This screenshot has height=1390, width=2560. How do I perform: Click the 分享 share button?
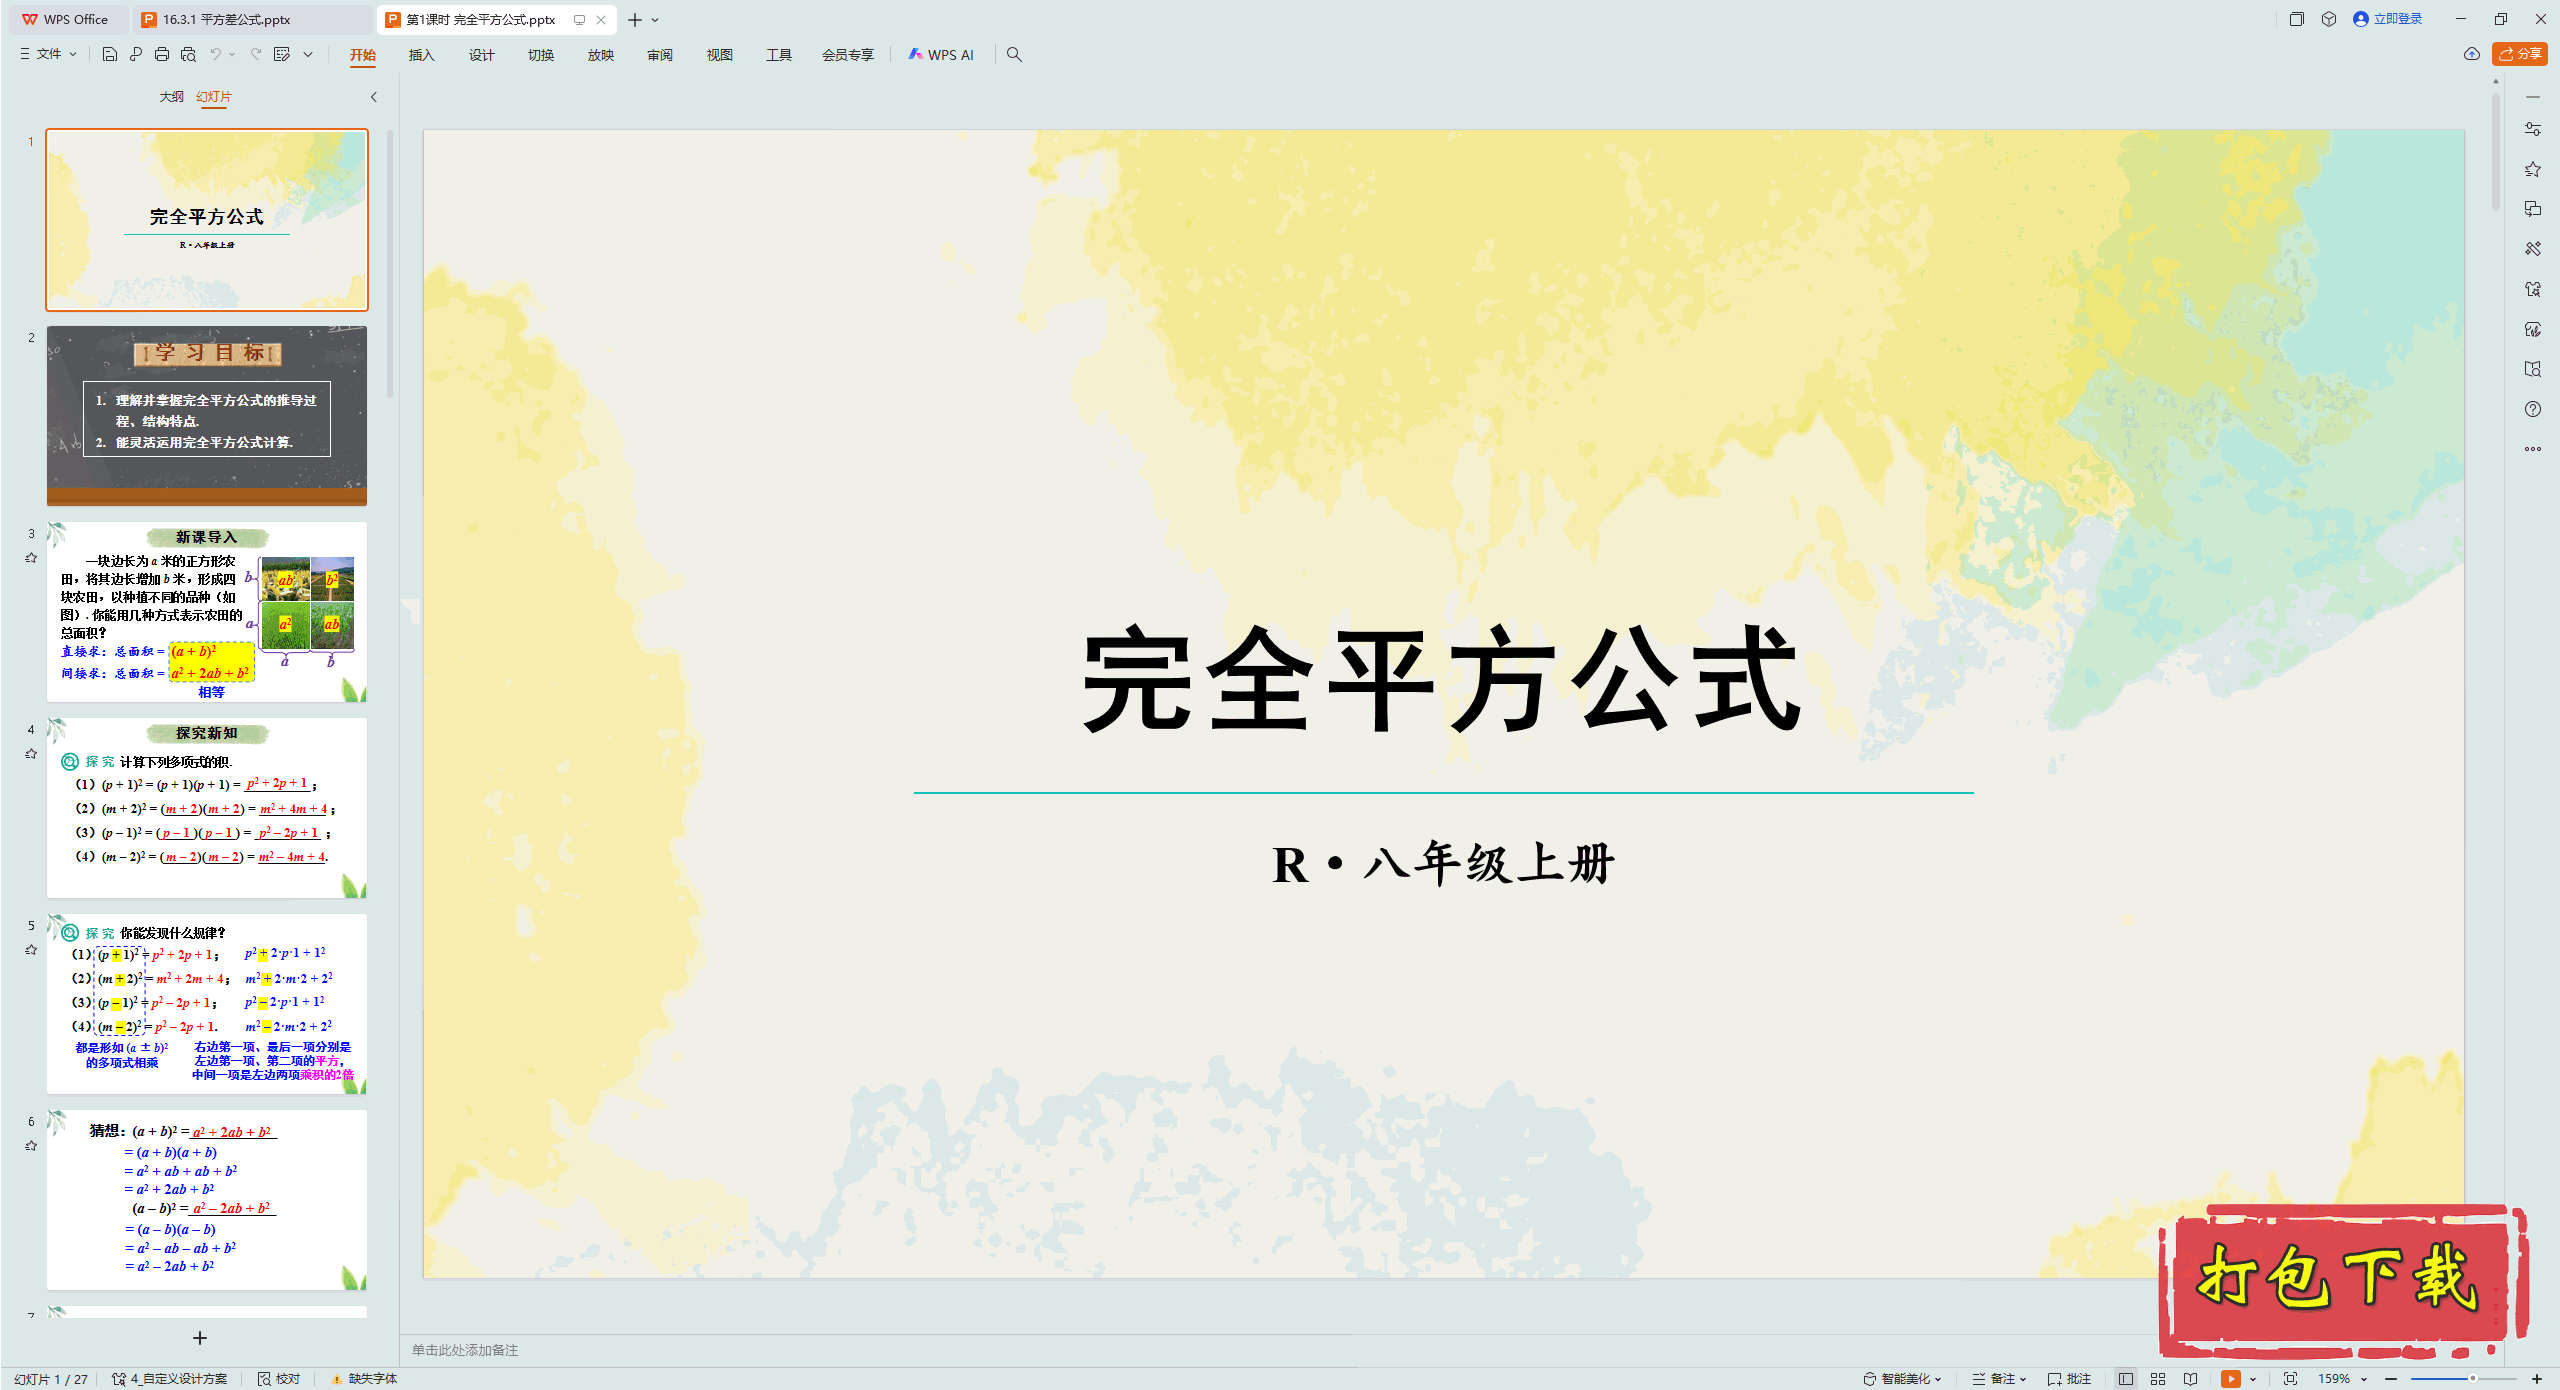coord(2520,54)
